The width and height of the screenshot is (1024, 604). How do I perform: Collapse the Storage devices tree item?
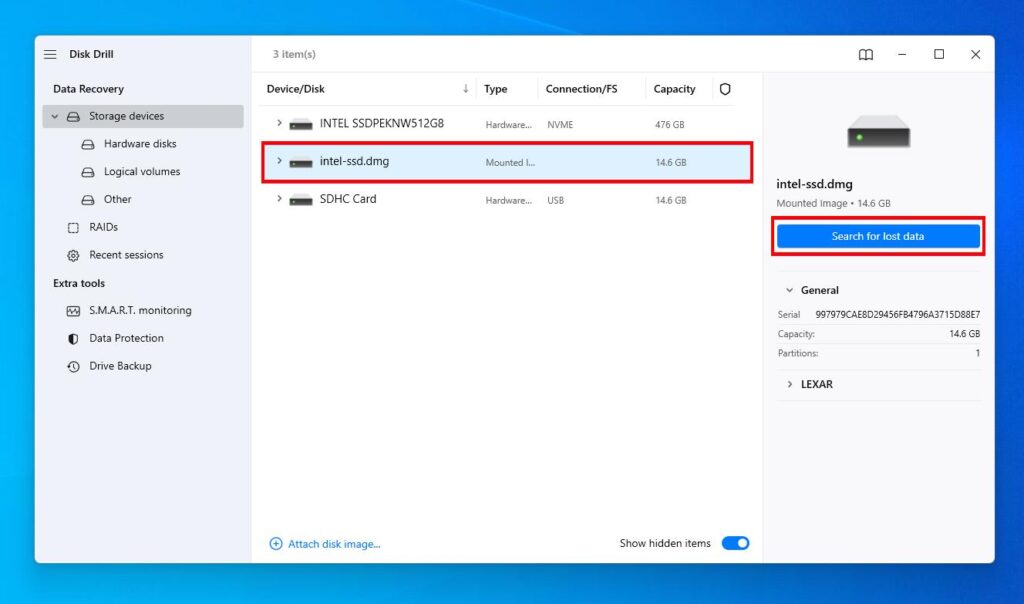point(55,115)
